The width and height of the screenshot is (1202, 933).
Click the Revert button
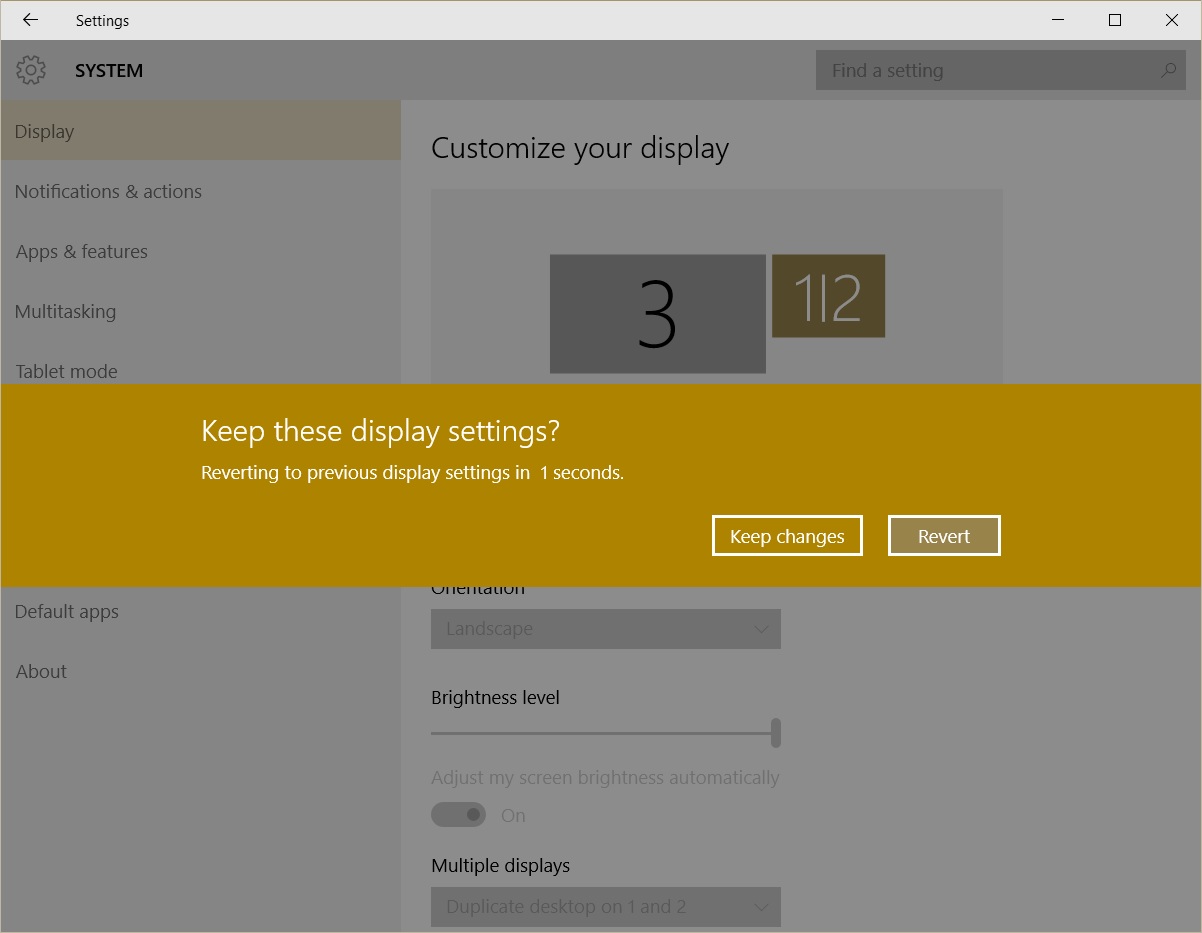tap(944, 536)
